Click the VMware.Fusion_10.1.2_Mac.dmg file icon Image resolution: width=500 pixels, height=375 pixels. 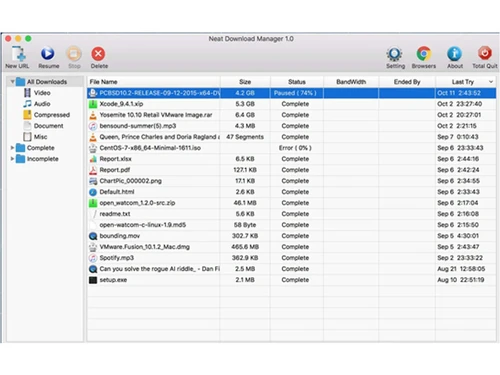[x=93, y=247]
